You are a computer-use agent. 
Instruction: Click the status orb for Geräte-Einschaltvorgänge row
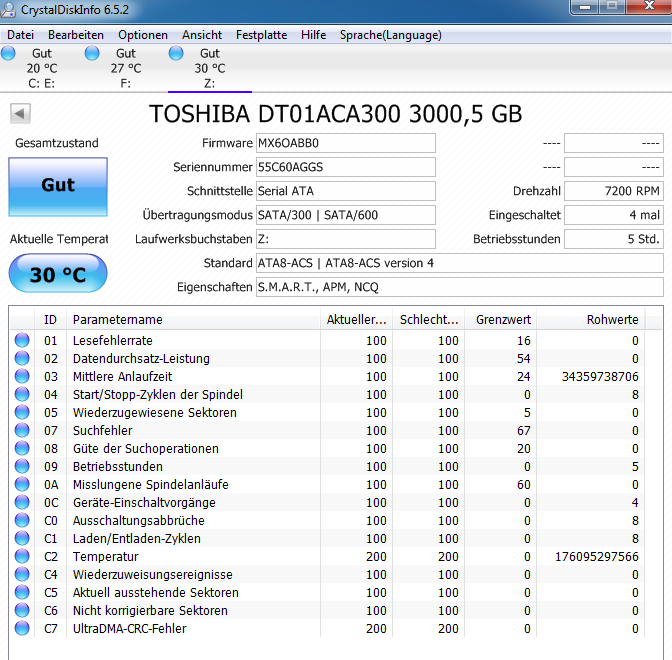22,502
